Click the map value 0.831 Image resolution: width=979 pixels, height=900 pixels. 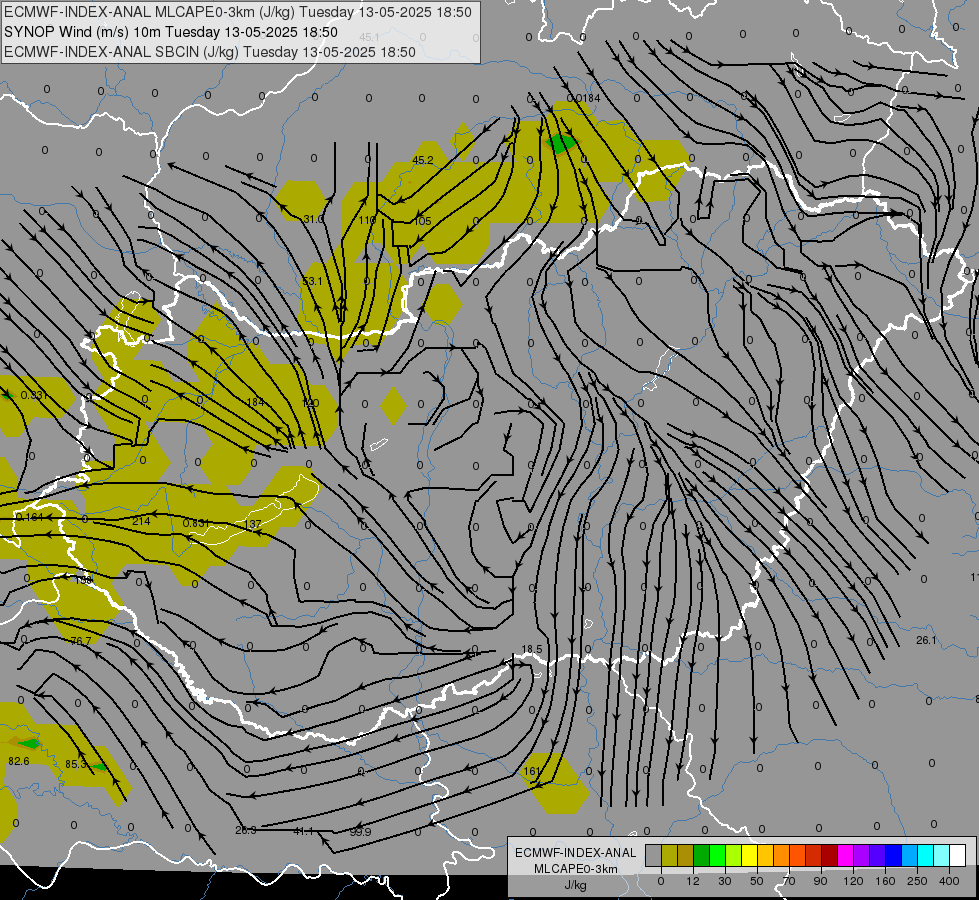click(x=196, y=523)
